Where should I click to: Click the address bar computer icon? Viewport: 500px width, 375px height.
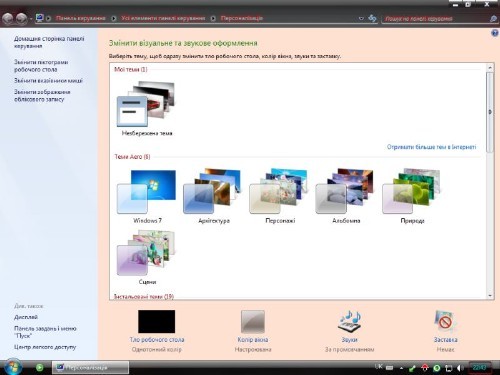[40, 18]
